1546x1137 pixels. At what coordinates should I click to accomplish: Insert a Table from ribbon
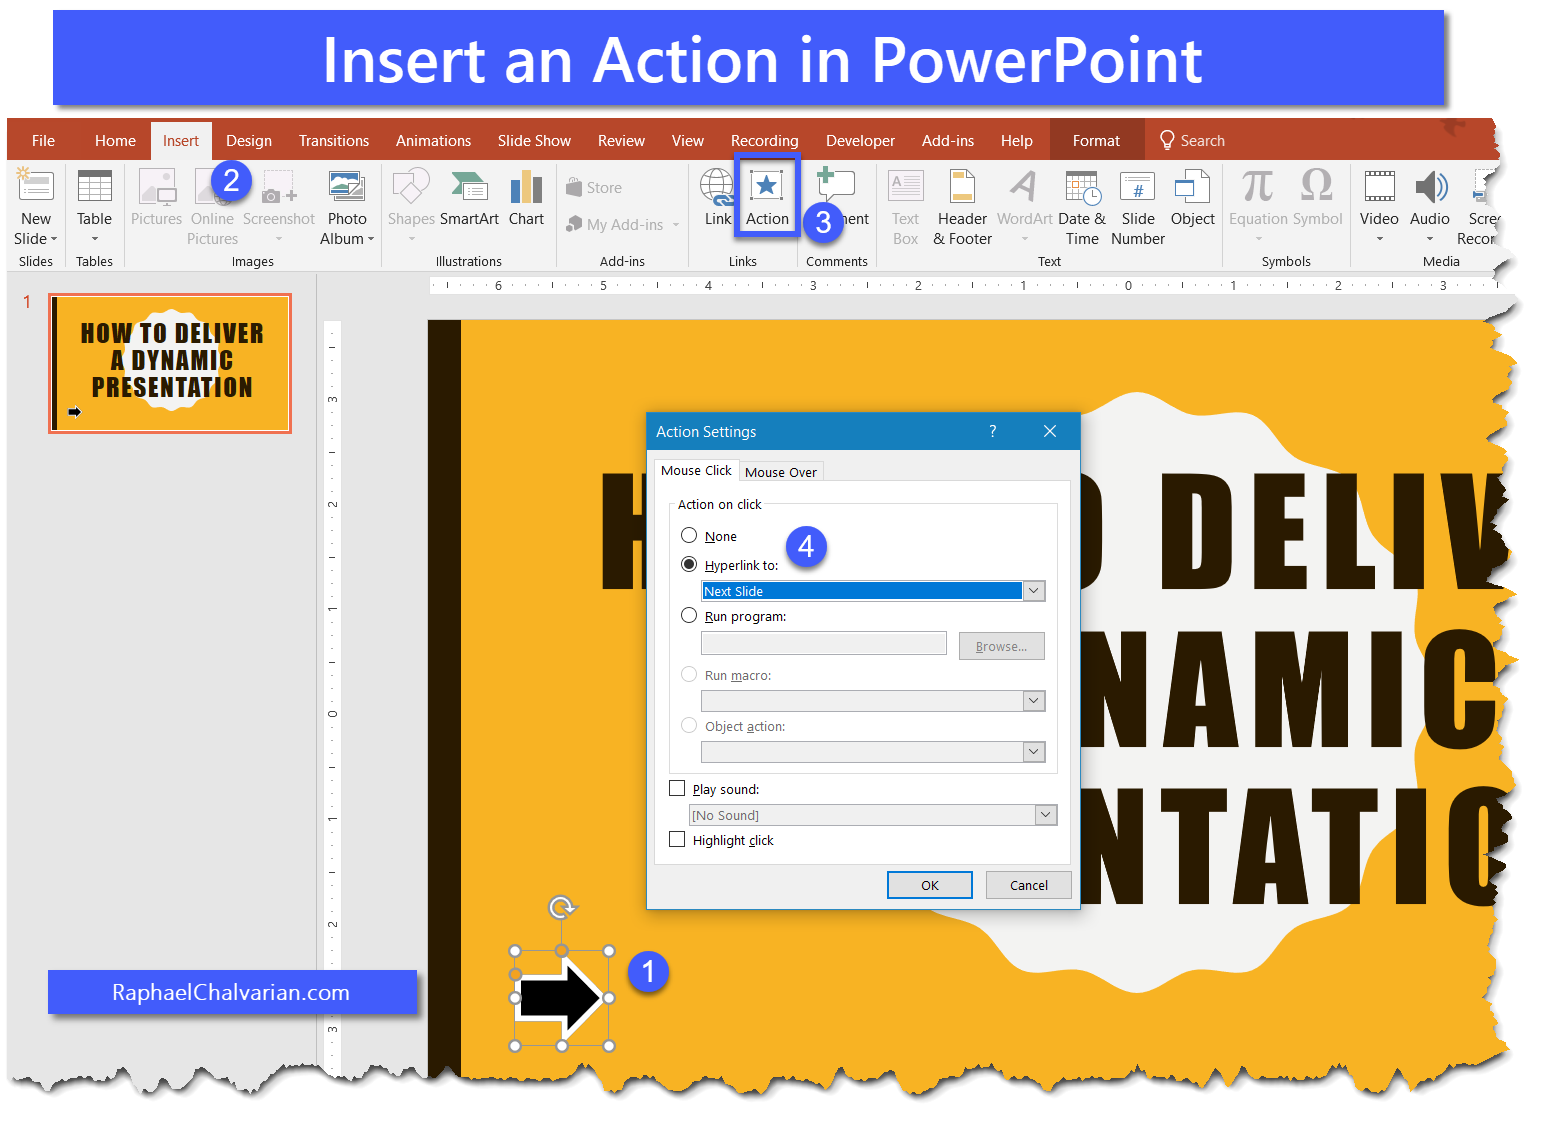coord(94,207)
